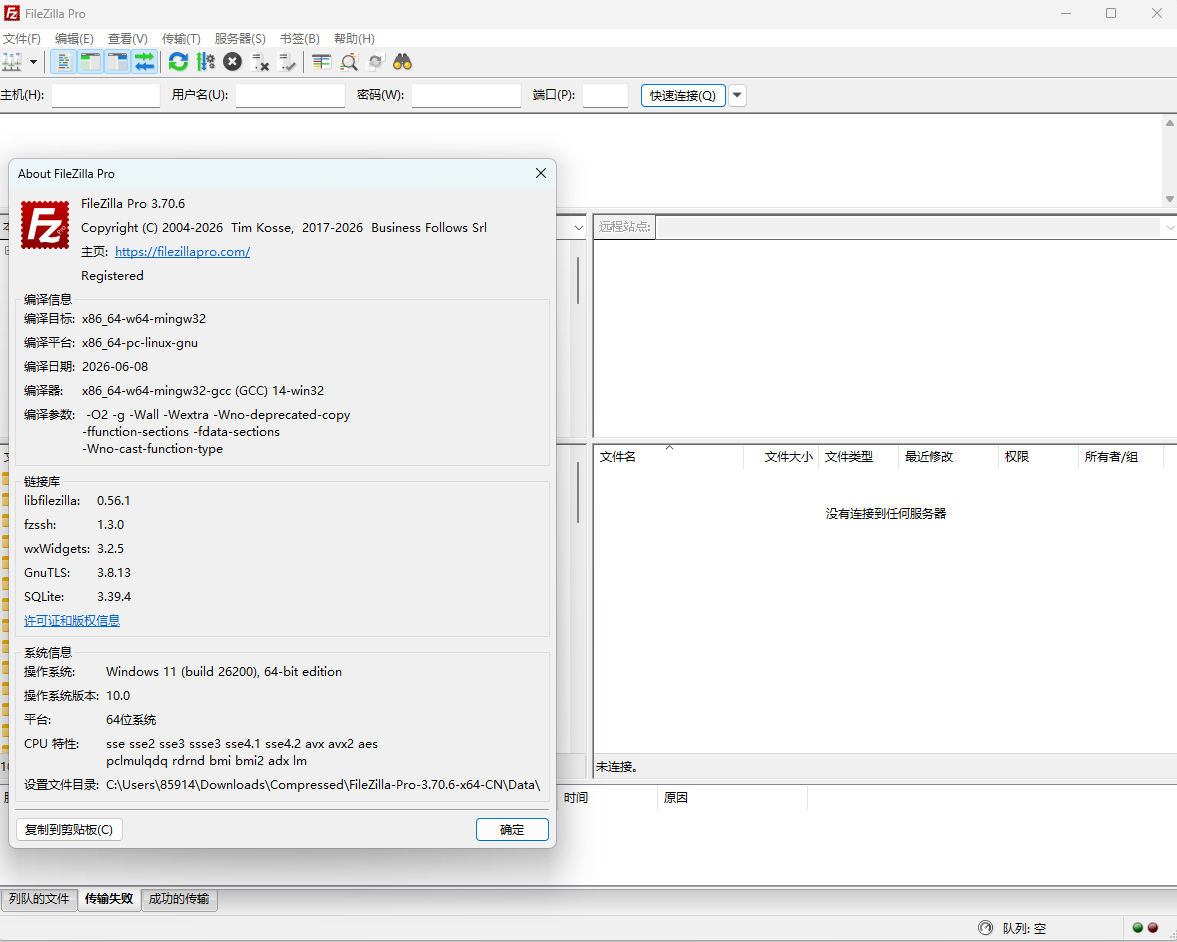
Task: Focus the 端口(P) port field
Action: (x=605, y=95)
